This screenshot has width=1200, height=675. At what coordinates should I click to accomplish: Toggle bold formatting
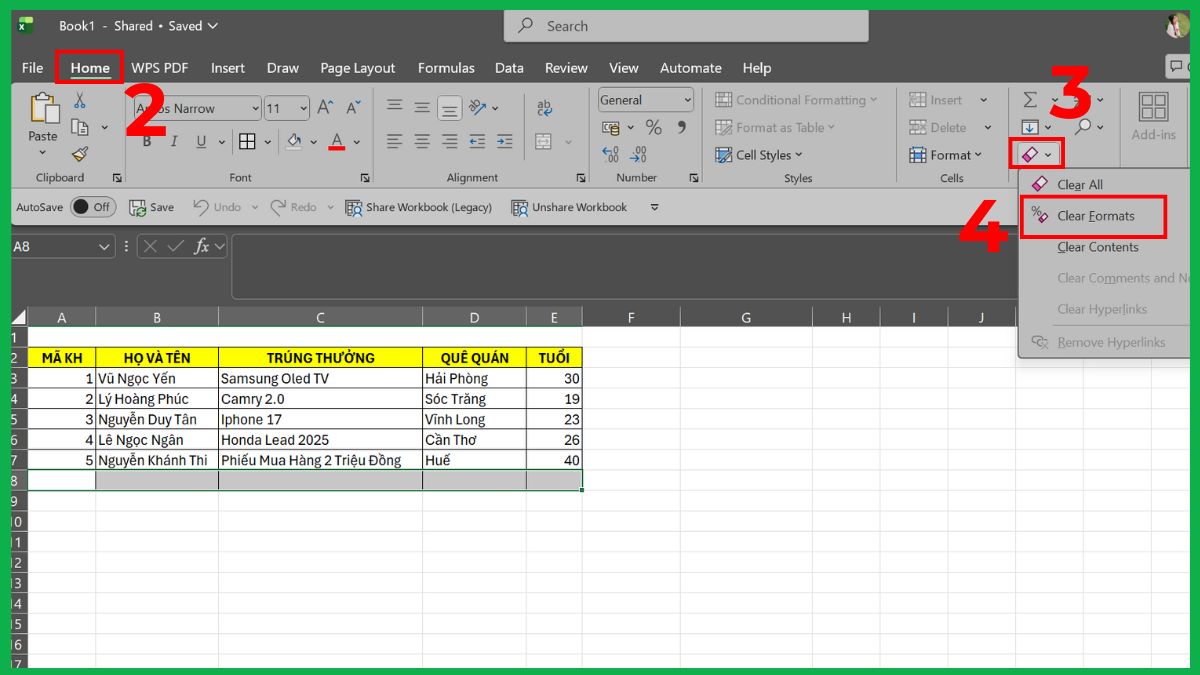[x=146, y=141]
